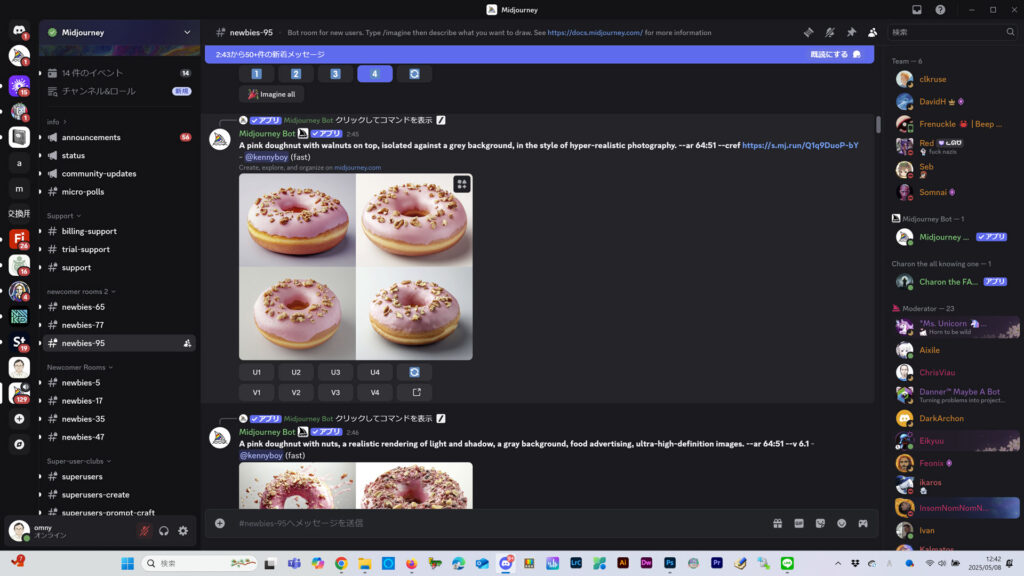Open the docs.midjourney.com link in topic
The height and width of the screenshot is (576, 1024).
[x=595, y=33]
